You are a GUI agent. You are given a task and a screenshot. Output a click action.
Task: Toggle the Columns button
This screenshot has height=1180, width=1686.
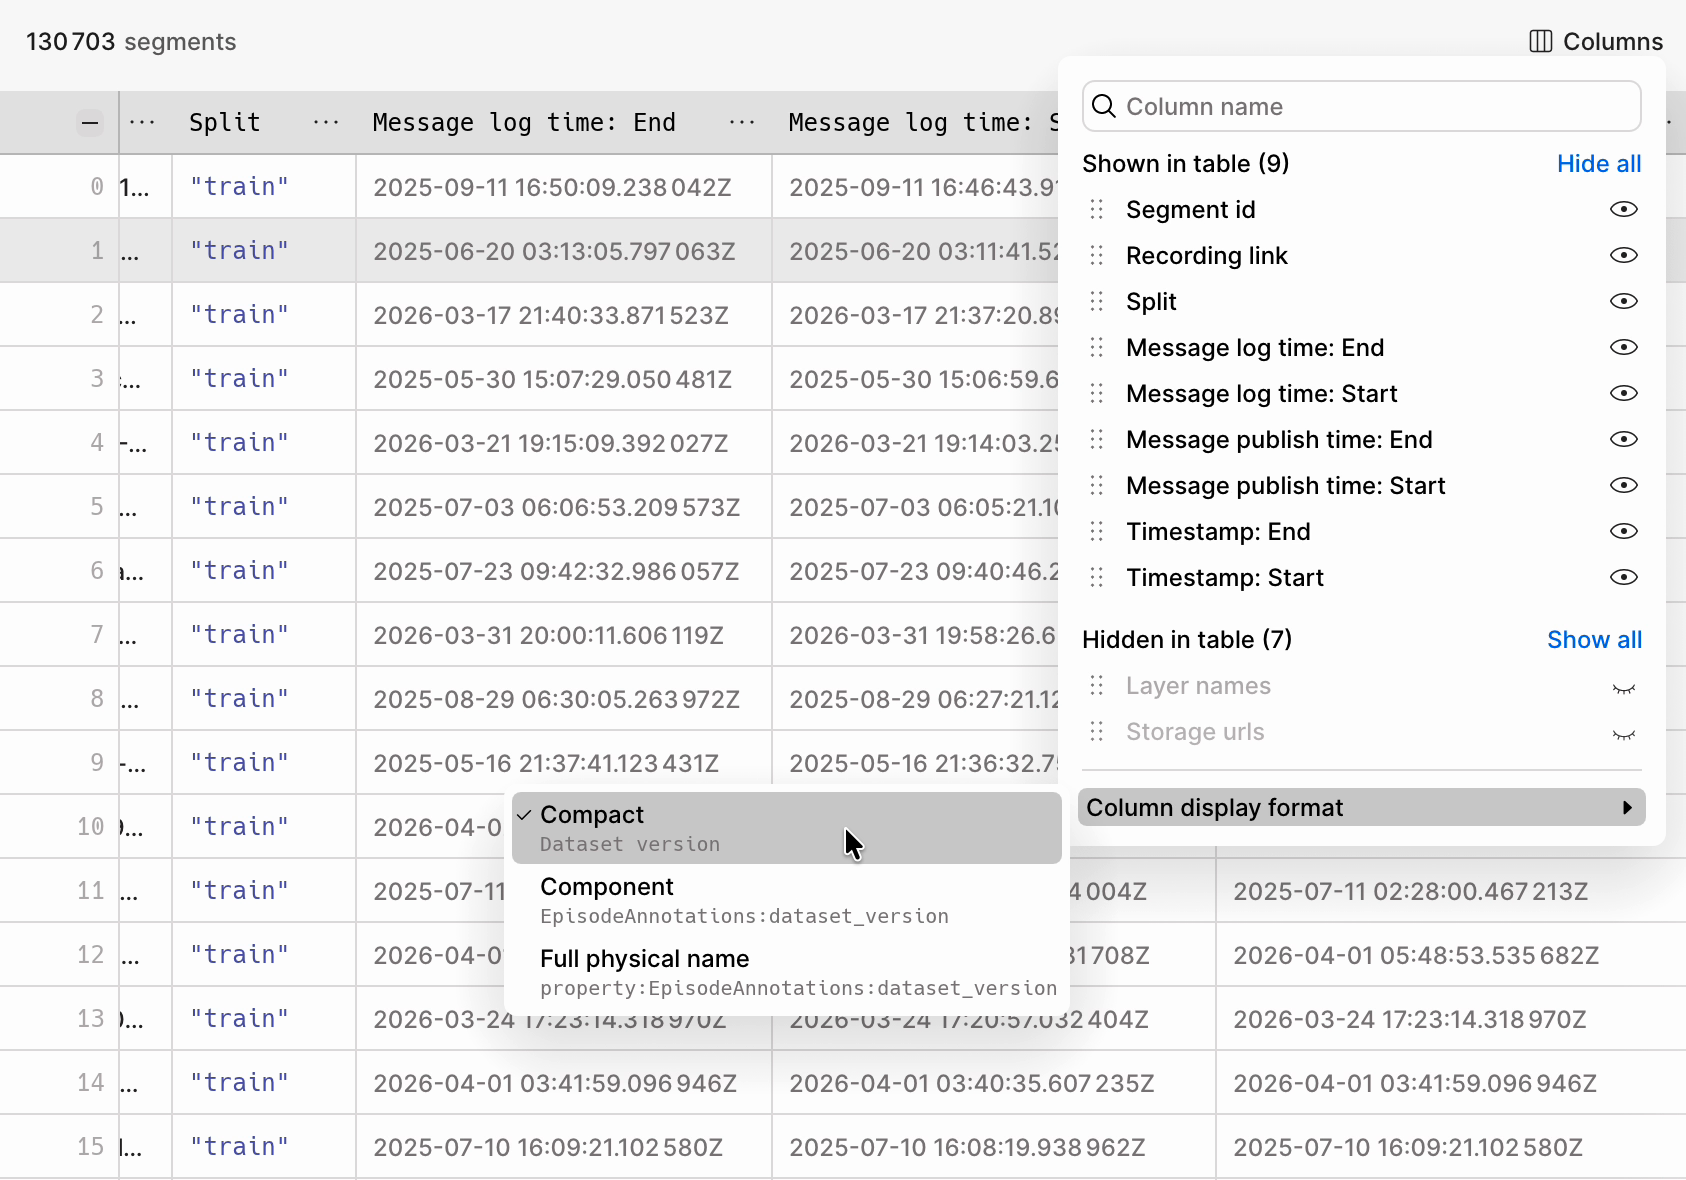(1596, 41)
